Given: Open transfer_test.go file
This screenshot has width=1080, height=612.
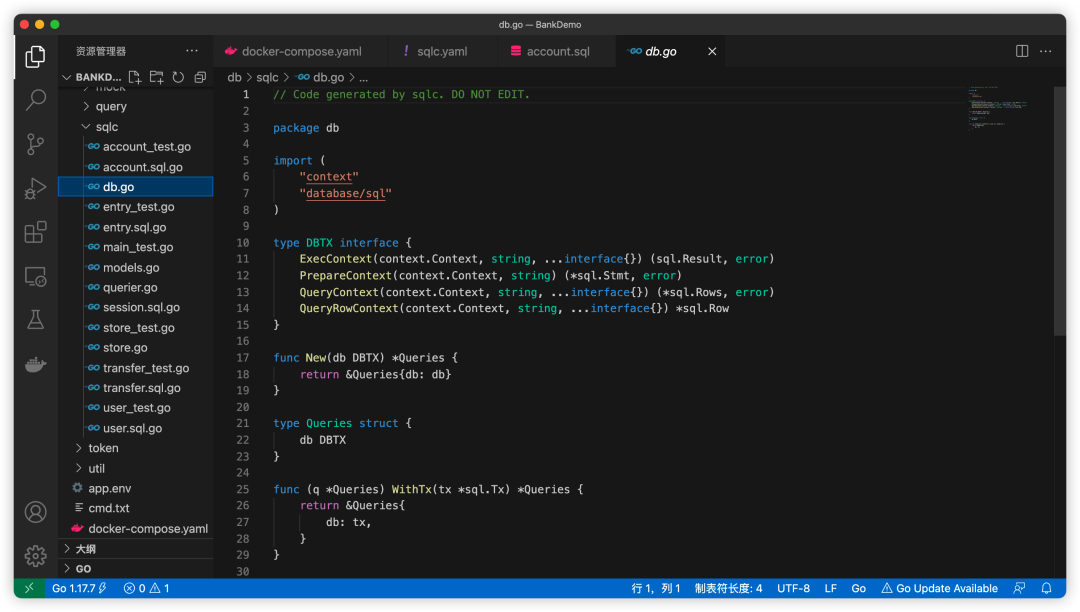Looking at the screenshot, I should tap(136, 368).
